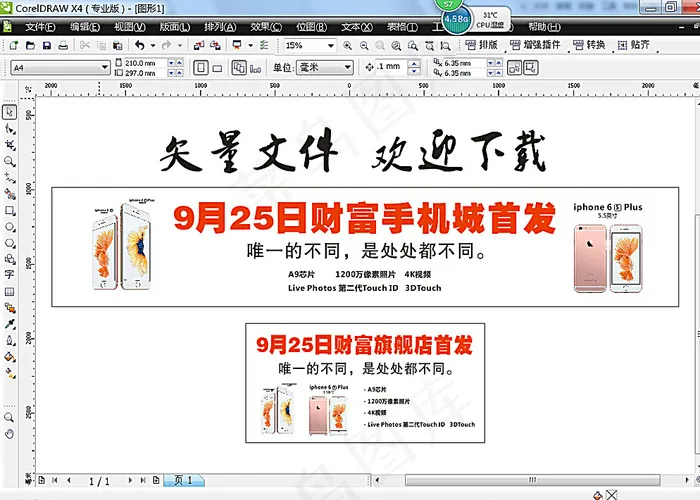Screen dimensions: 700x500
Task: Open the 版面(L) menu
Action: pos(175,27)
